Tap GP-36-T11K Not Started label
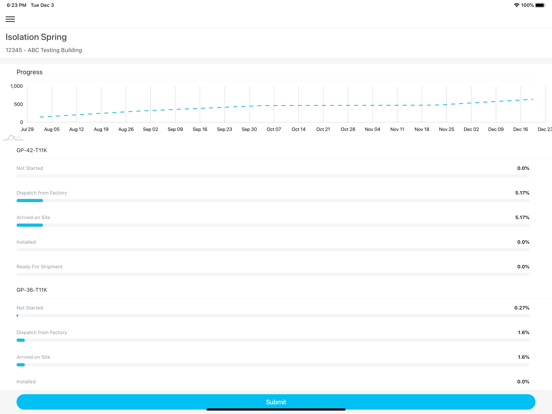The width and height of the screenshot is (552, 414). pos(30,308)
